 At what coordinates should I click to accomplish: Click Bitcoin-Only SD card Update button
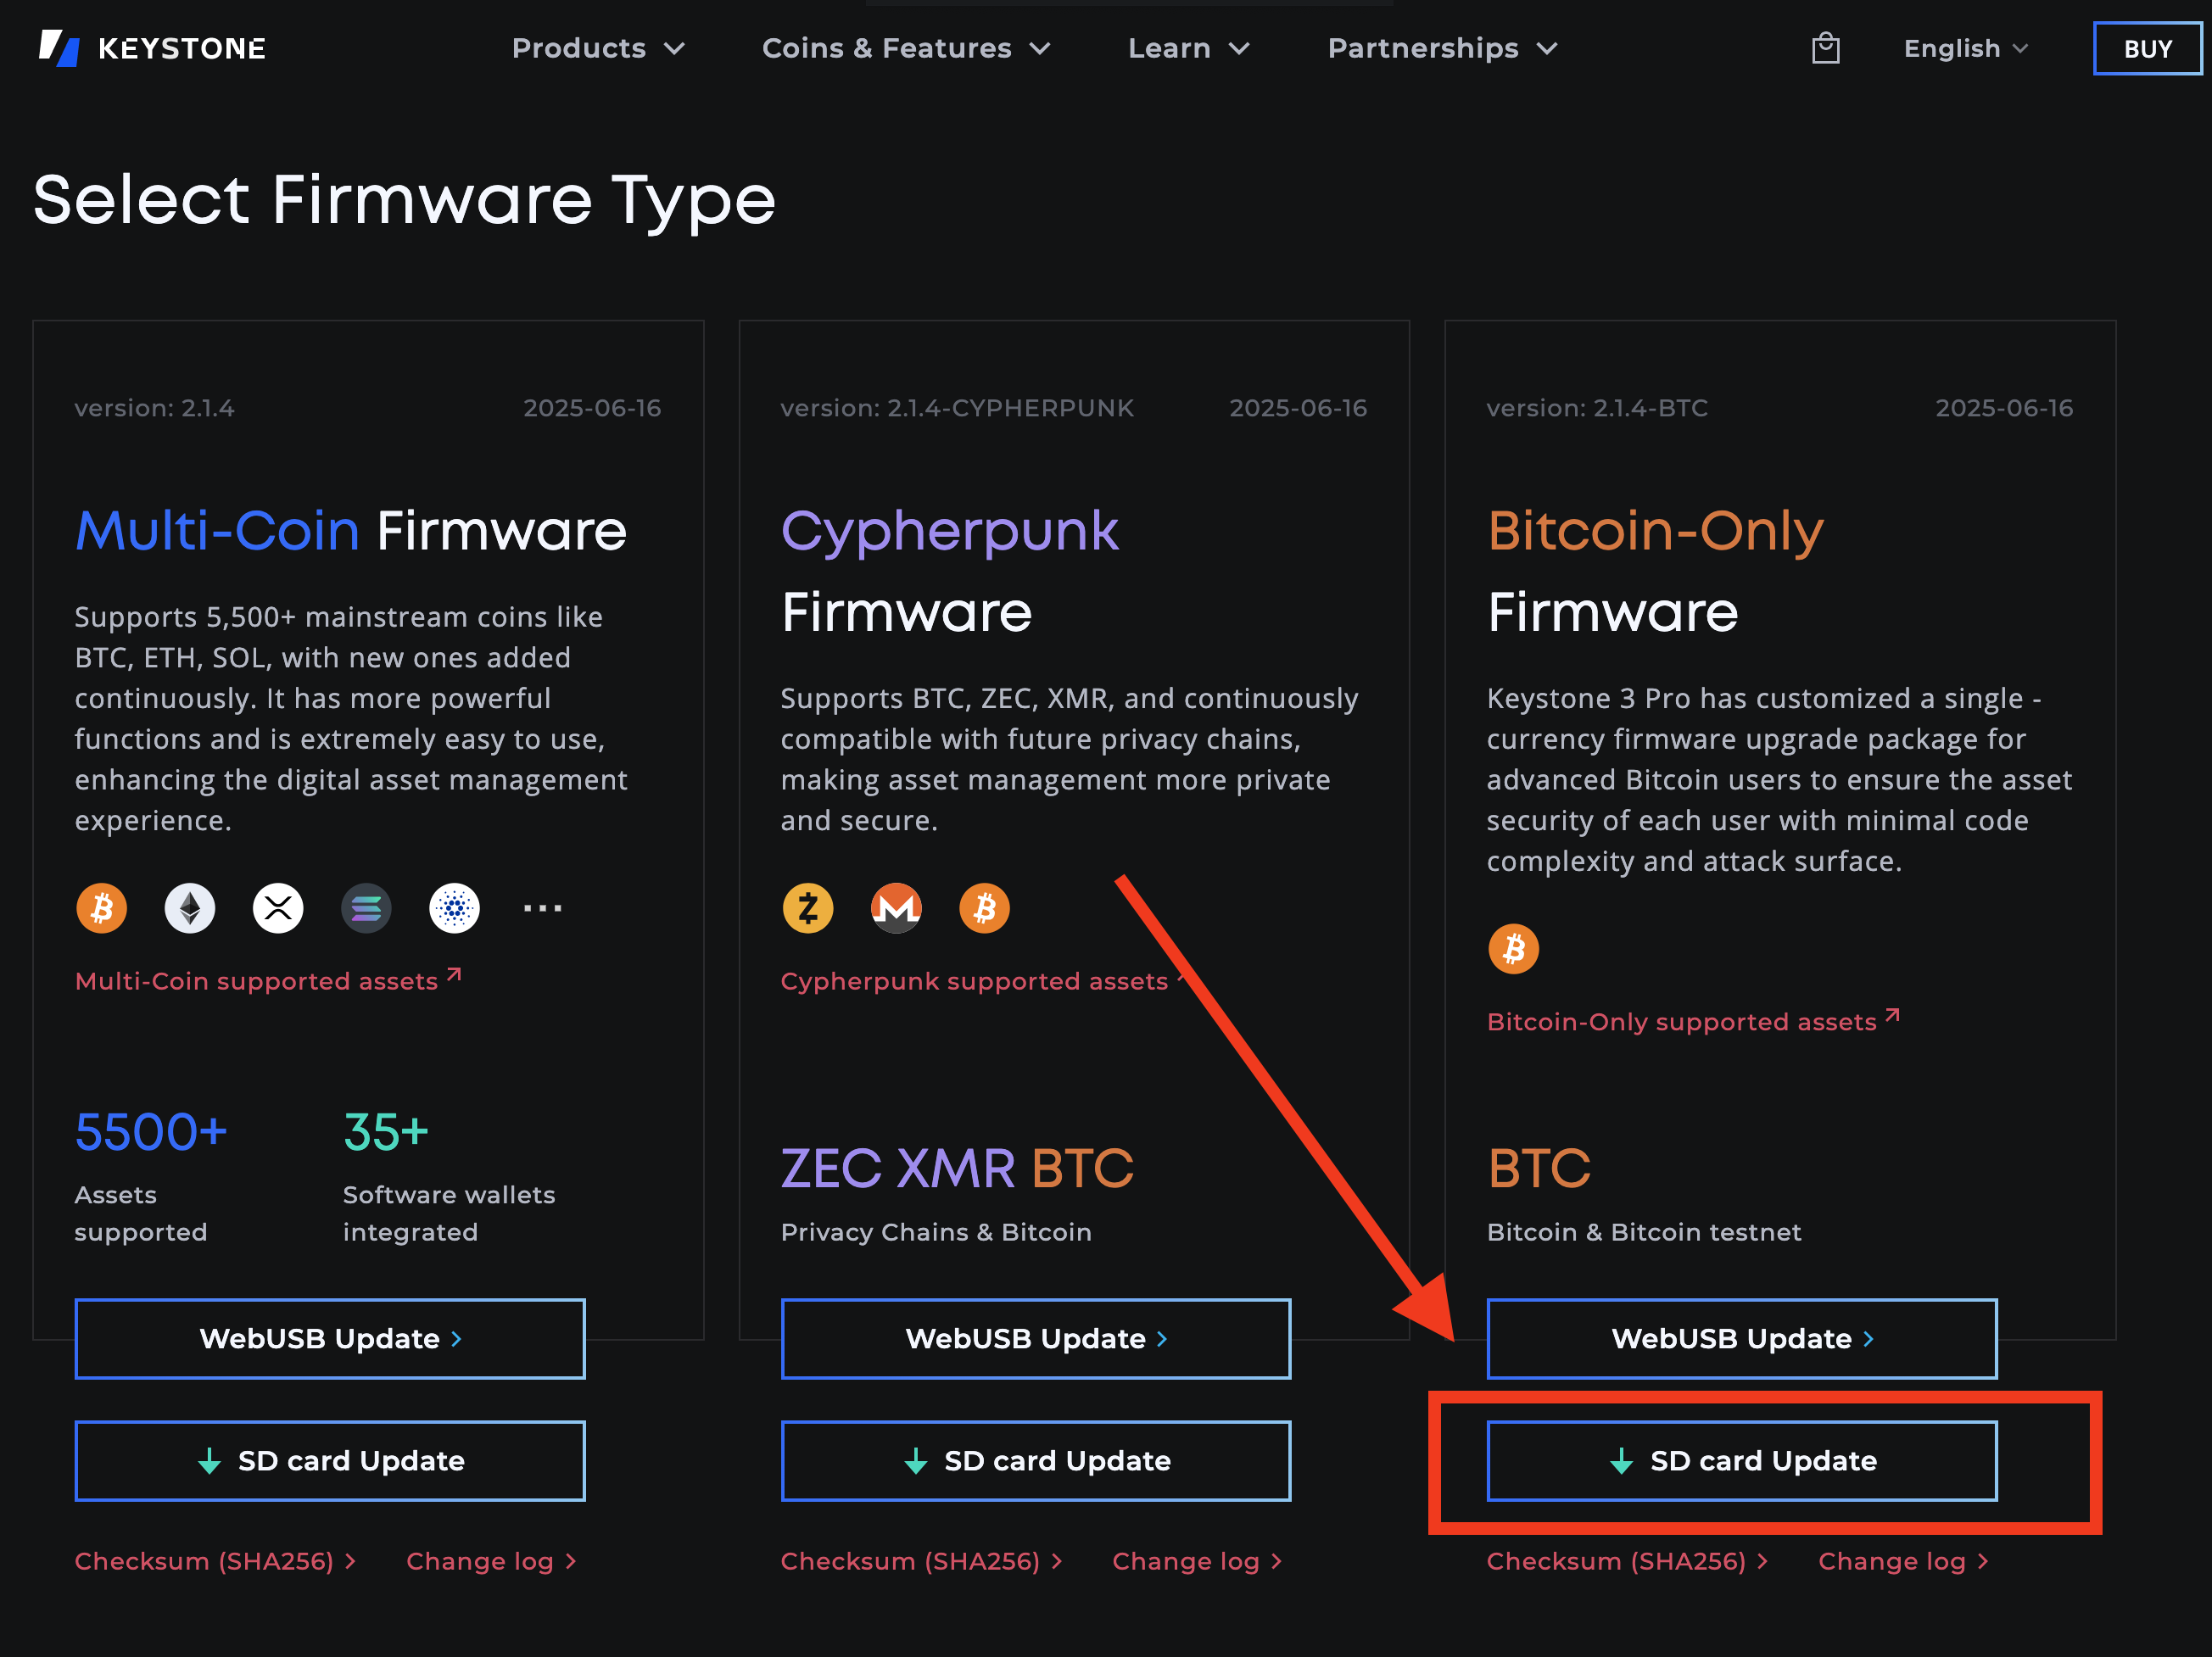click(x=1741, y=1460)
